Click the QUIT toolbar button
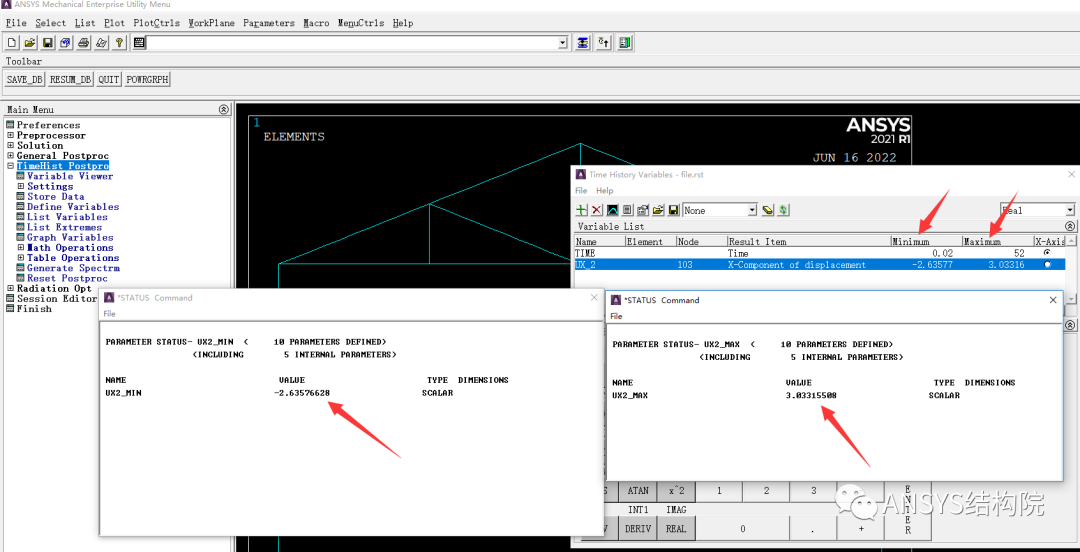This screenshot has height=552, width=1080. [x=109, y=79]
